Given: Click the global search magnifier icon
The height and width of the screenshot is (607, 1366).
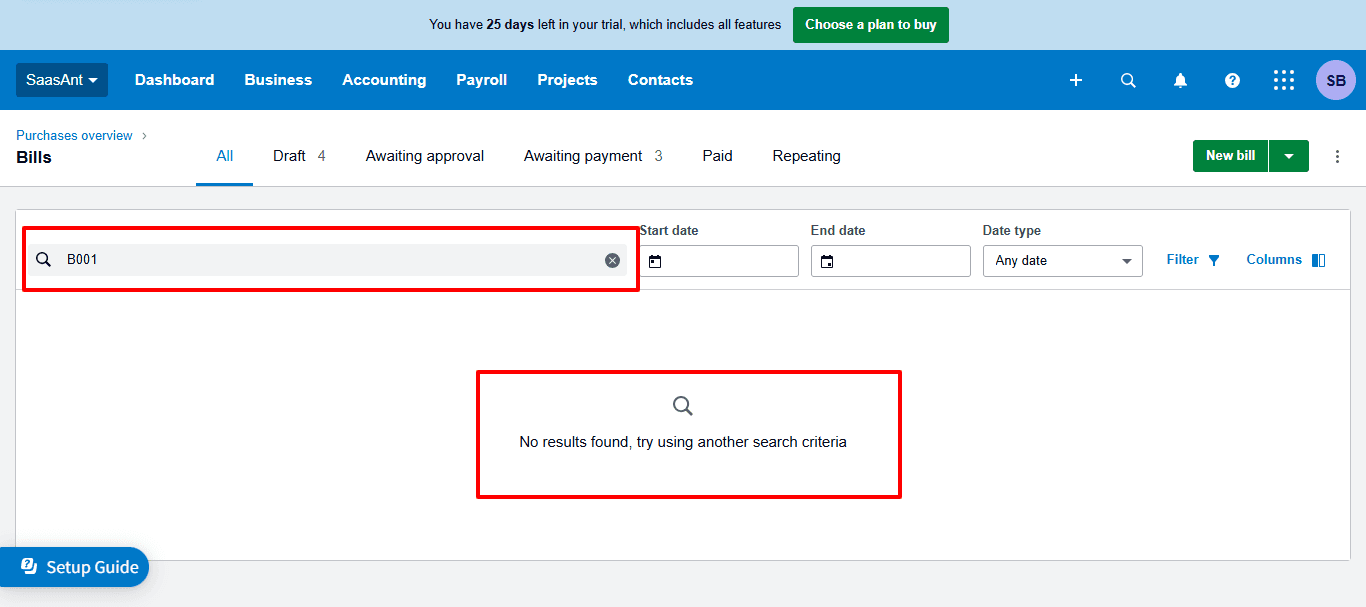Looking at the screenshot, I should pos(1128,80).
